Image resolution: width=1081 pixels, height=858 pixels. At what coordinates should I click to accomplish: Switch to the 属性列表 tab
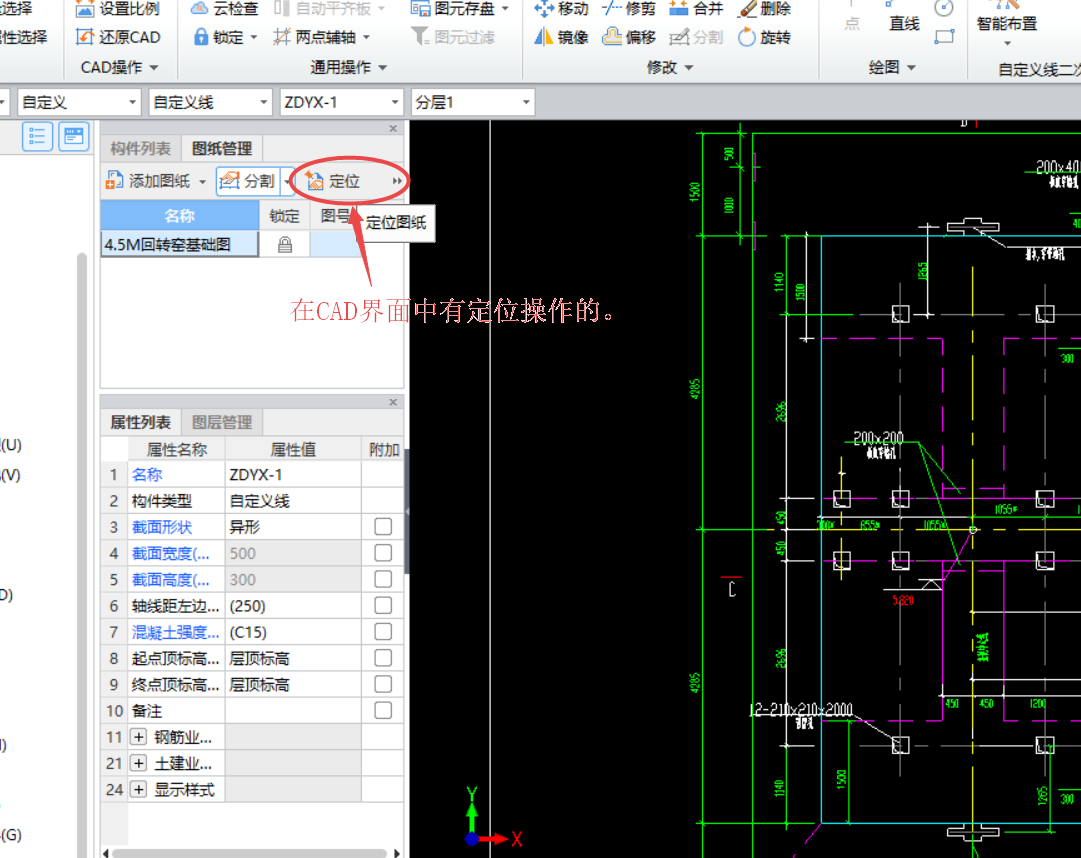[141, 422]
